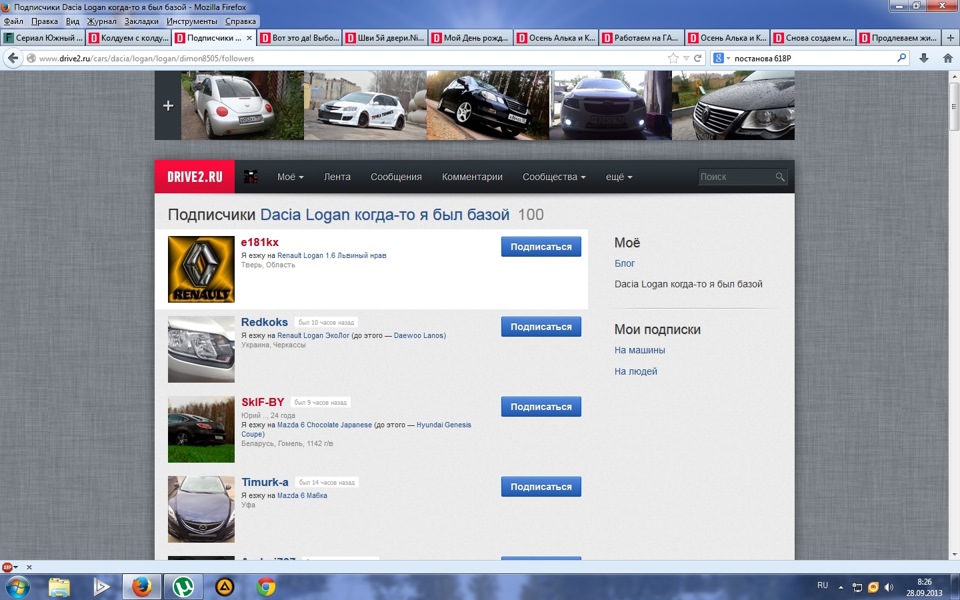Open the Журнал menu
Viewport: 960px width, 600px height.
tap(101, 21)
